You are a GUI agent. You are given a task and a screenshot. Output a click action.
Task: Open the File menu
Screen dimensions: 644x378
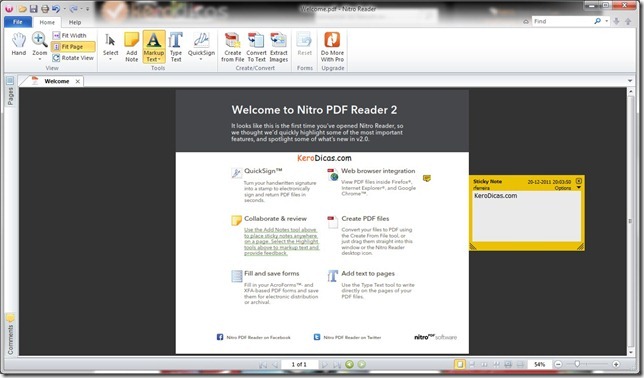click(x=18, y=22)
